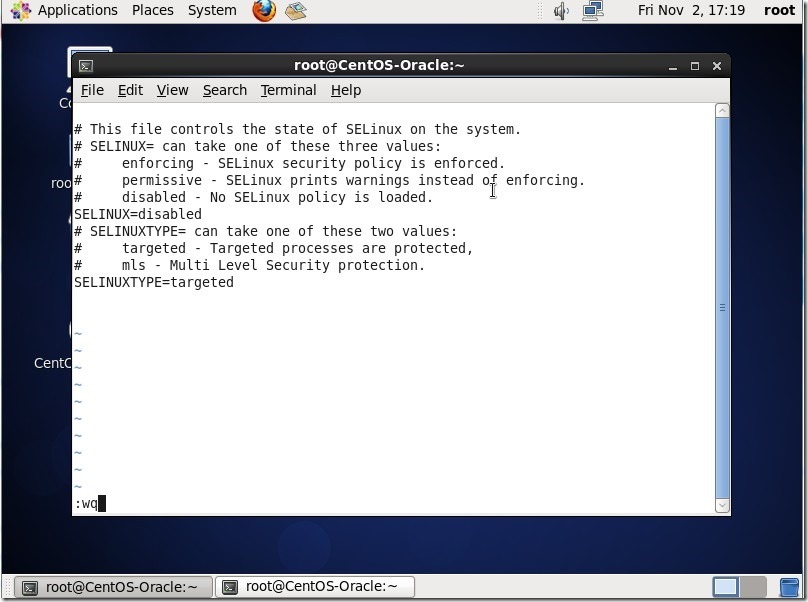Click the scrollbar down arrow in terminal
The height and width of the screenshot is (602, 808).
point(722,506)
